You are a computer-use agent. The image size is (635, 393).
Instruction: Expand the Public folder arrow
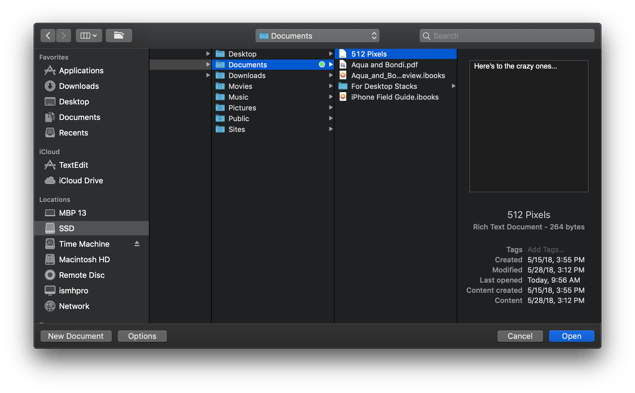tap(330, 118)
